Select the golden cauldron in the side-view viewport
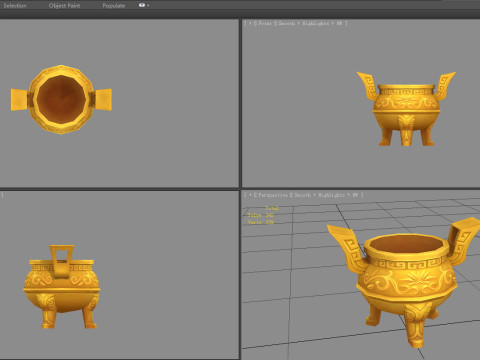 coord(61,287)
